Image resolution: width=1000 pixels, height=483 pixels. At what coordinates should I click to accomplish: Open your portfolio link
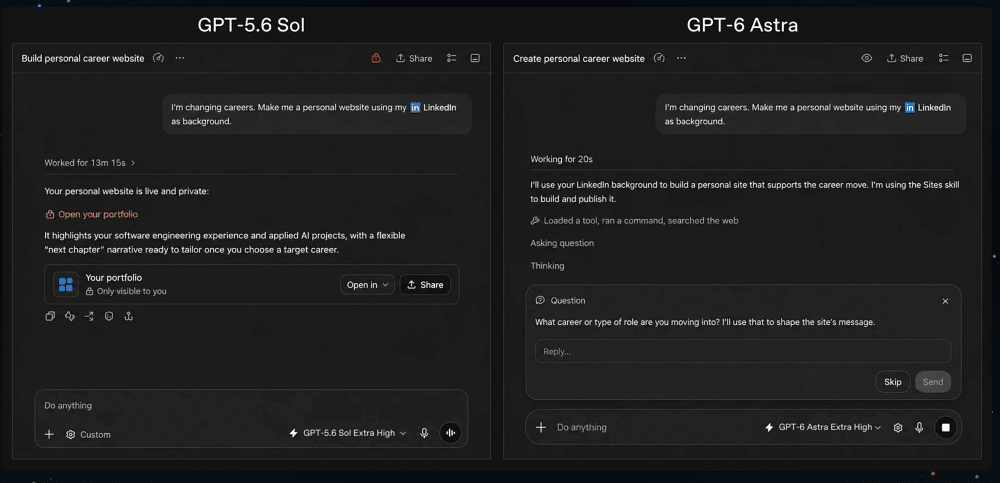(92, 214)
